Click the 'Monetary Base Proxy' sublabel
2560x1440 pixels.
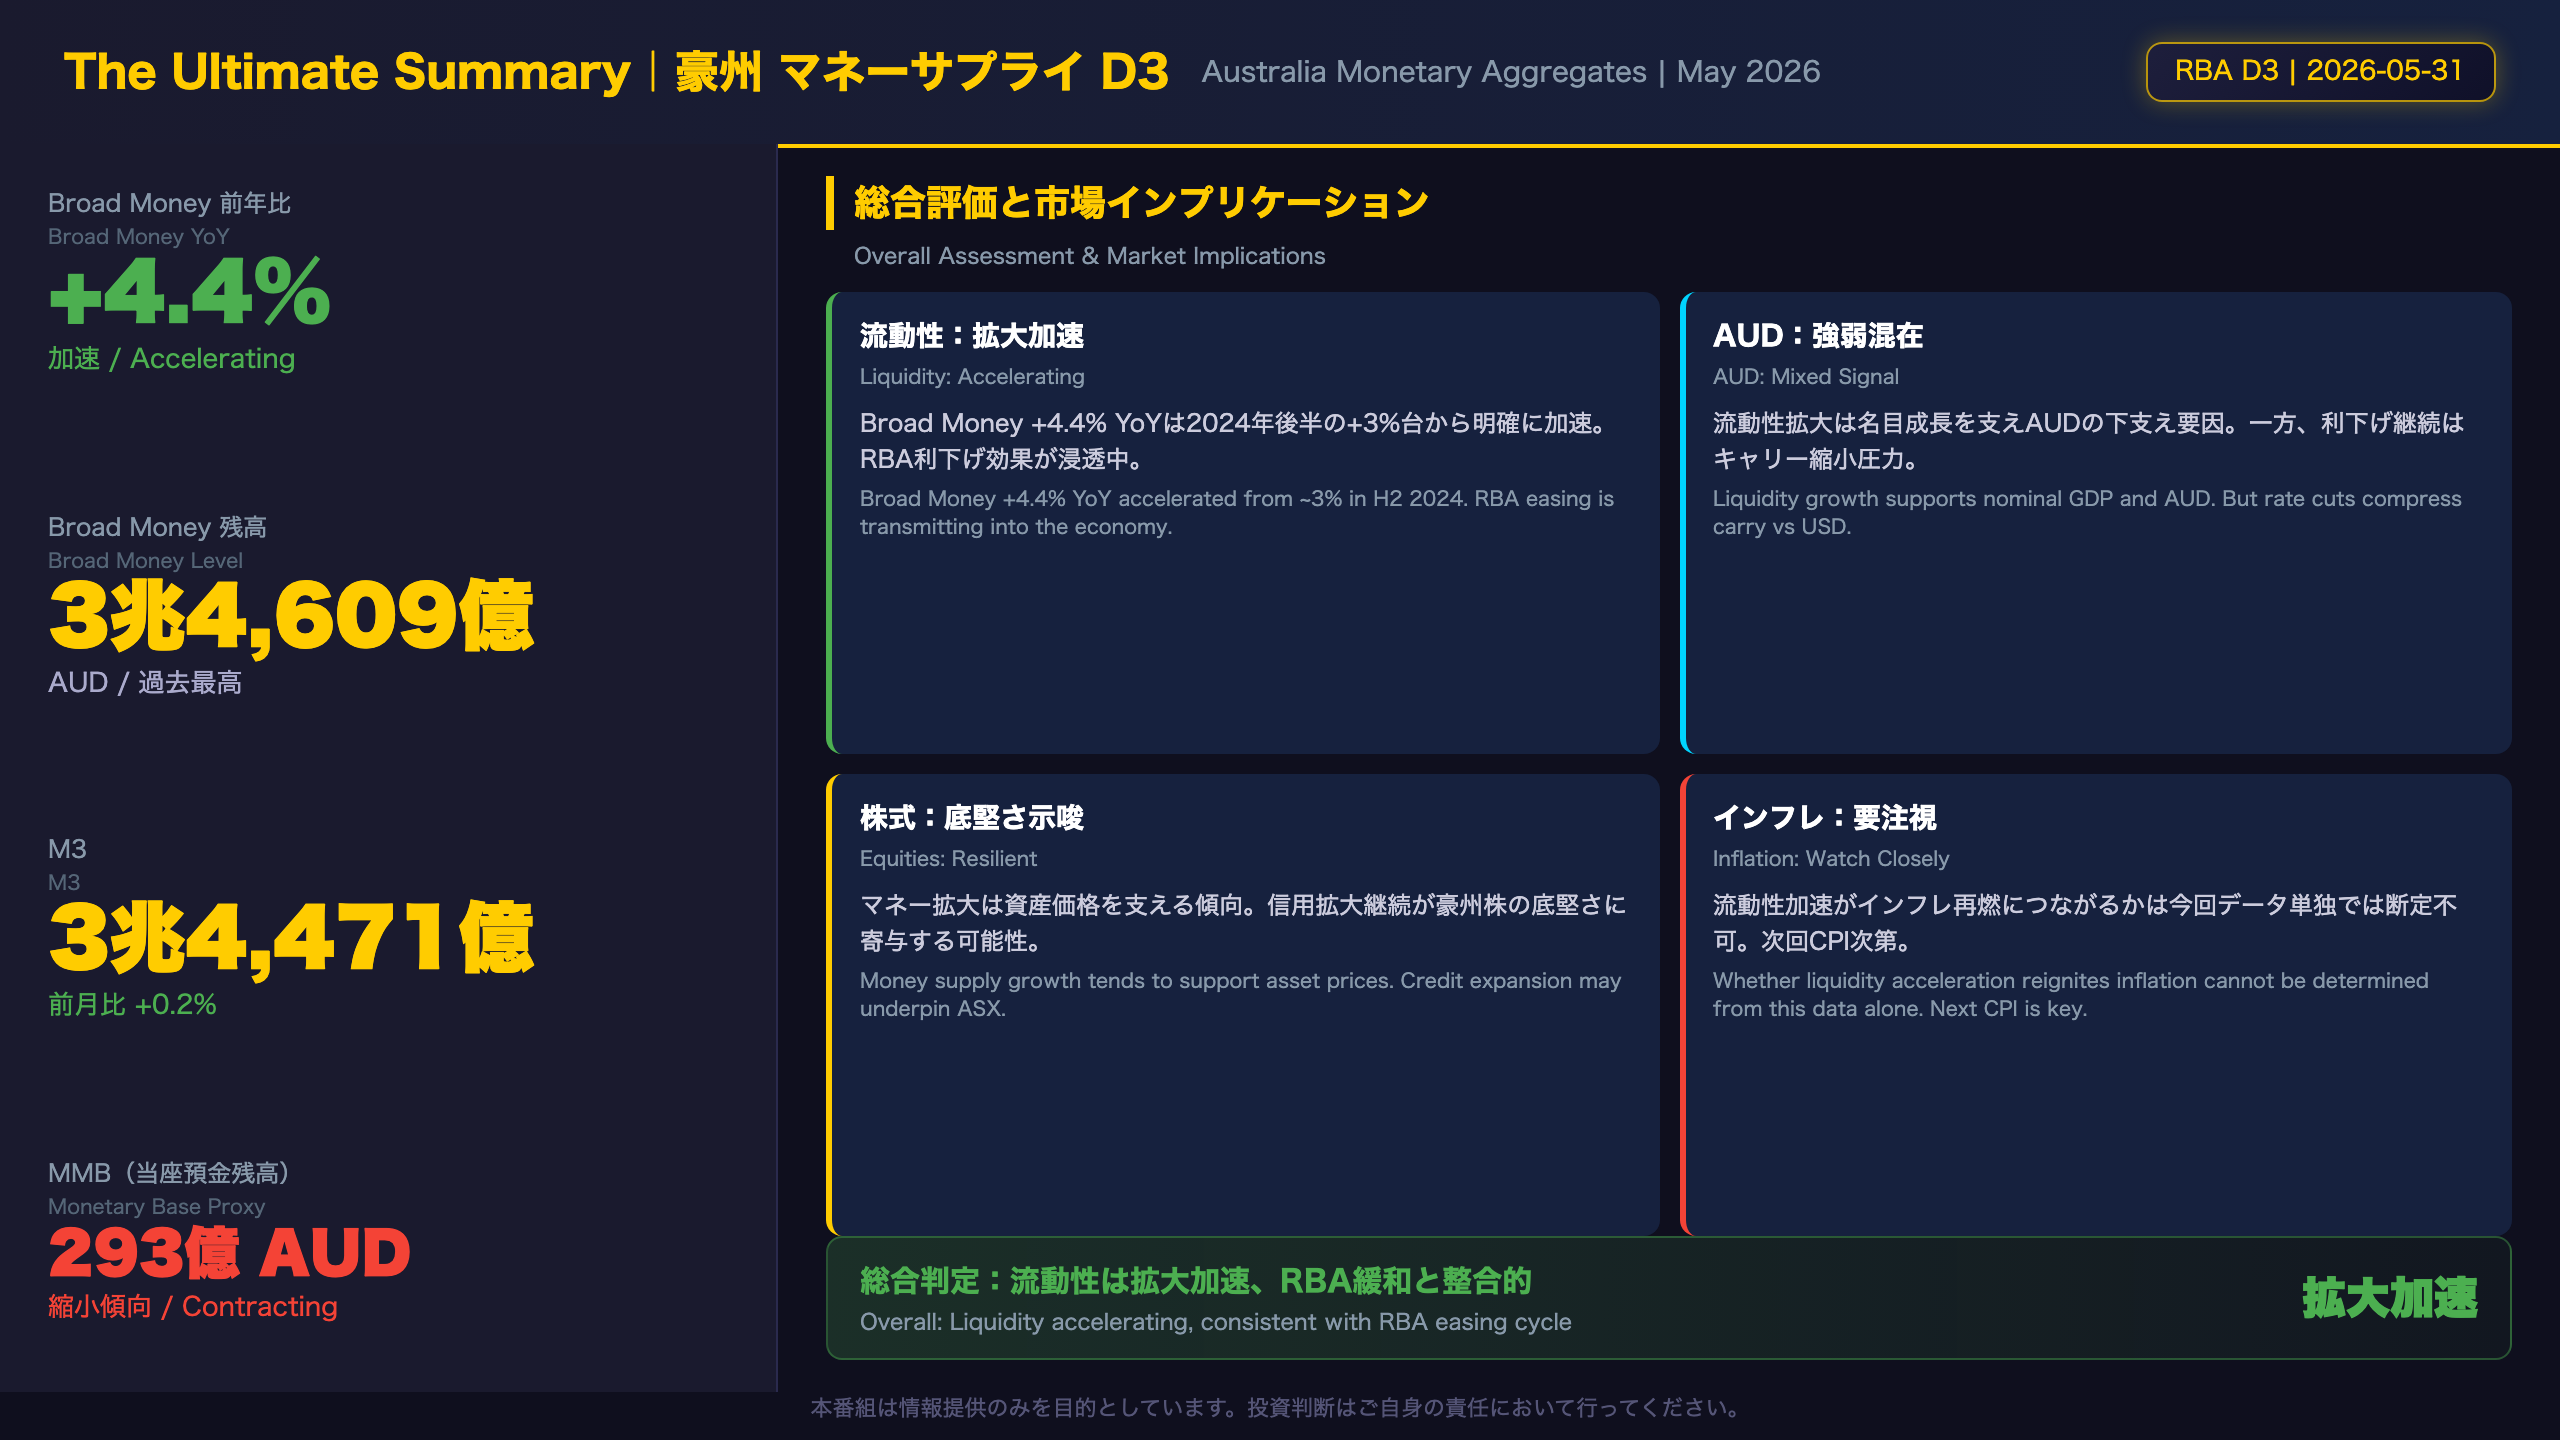pos(156,1207)
